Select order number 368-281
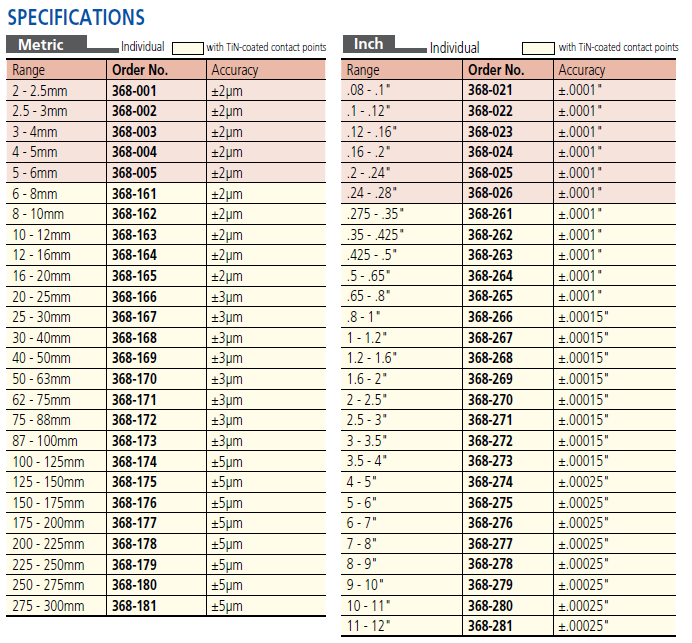692x643 pixels. coord(490,626)
